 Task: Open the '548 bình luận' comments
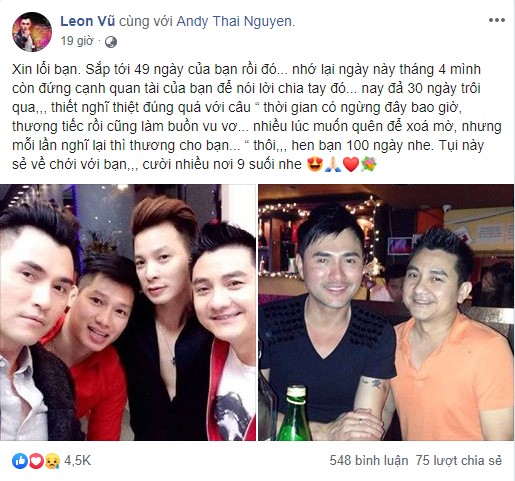coord(369,461)
